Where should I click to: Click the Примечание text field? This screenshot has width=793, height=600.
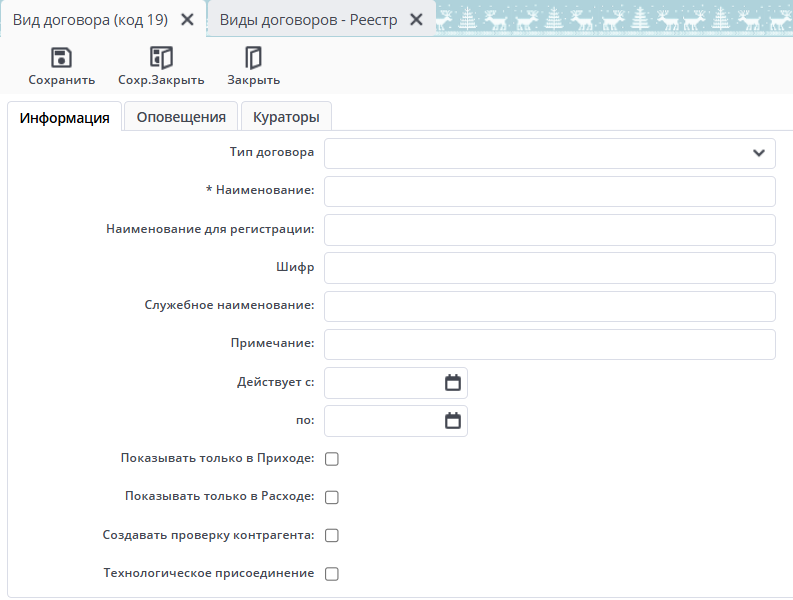(x=550, y=344)
